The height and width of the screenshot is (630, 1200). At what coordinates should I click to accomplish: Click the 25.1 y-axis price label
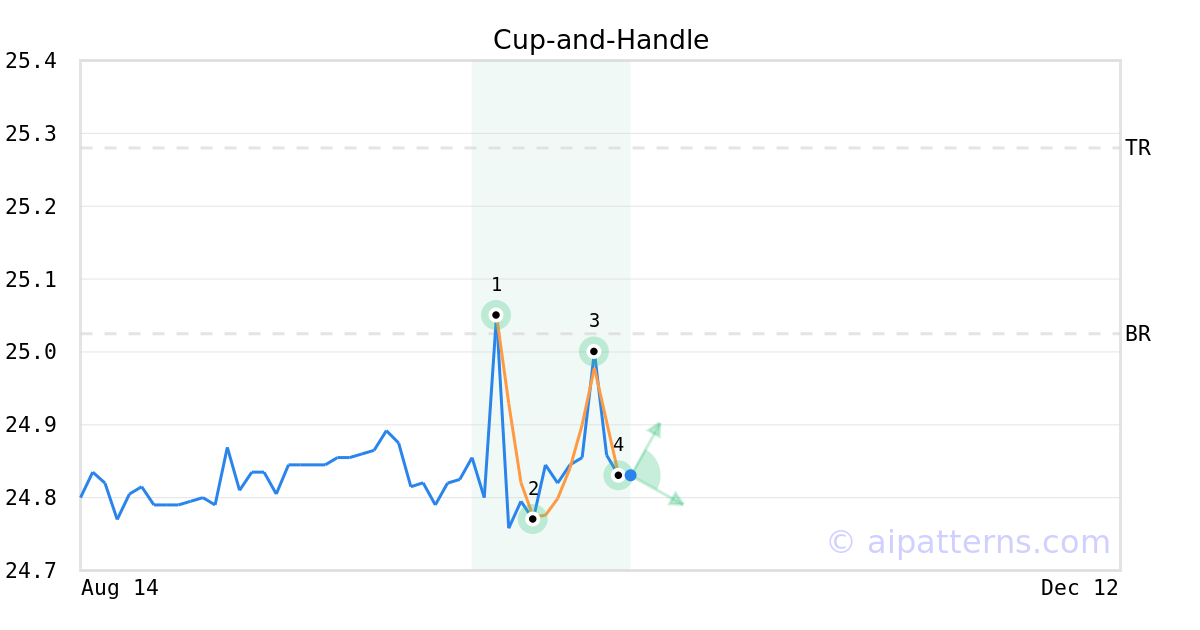pyautogui.click(x=30, y=279)
